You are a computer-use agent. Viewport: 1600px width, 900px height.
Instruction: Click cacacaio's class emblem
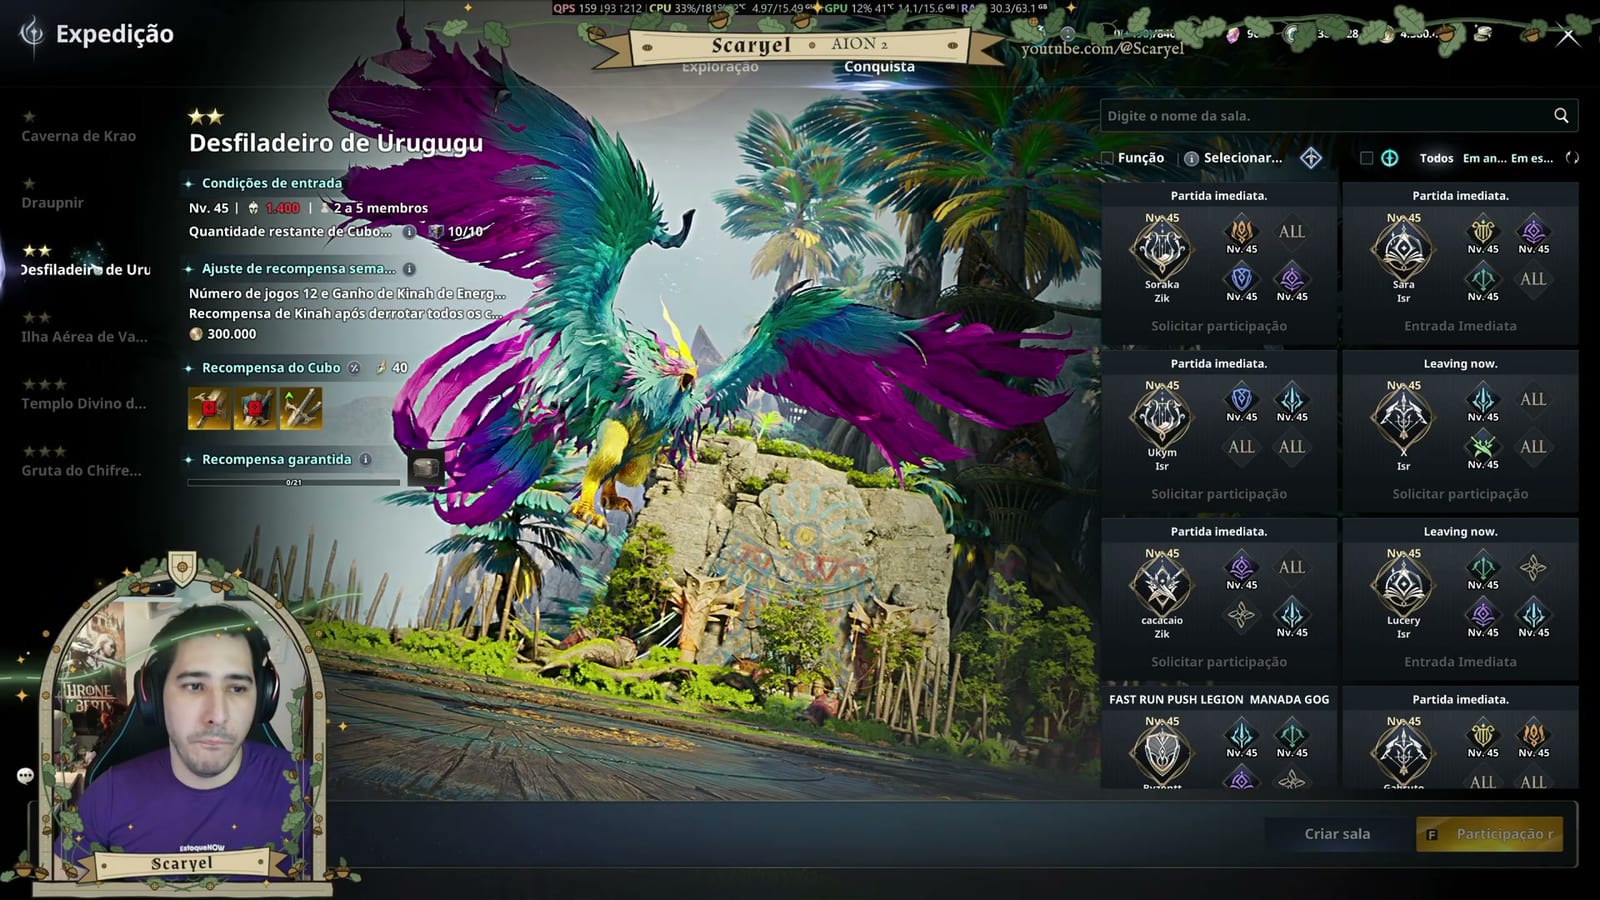pos(1162,584)
